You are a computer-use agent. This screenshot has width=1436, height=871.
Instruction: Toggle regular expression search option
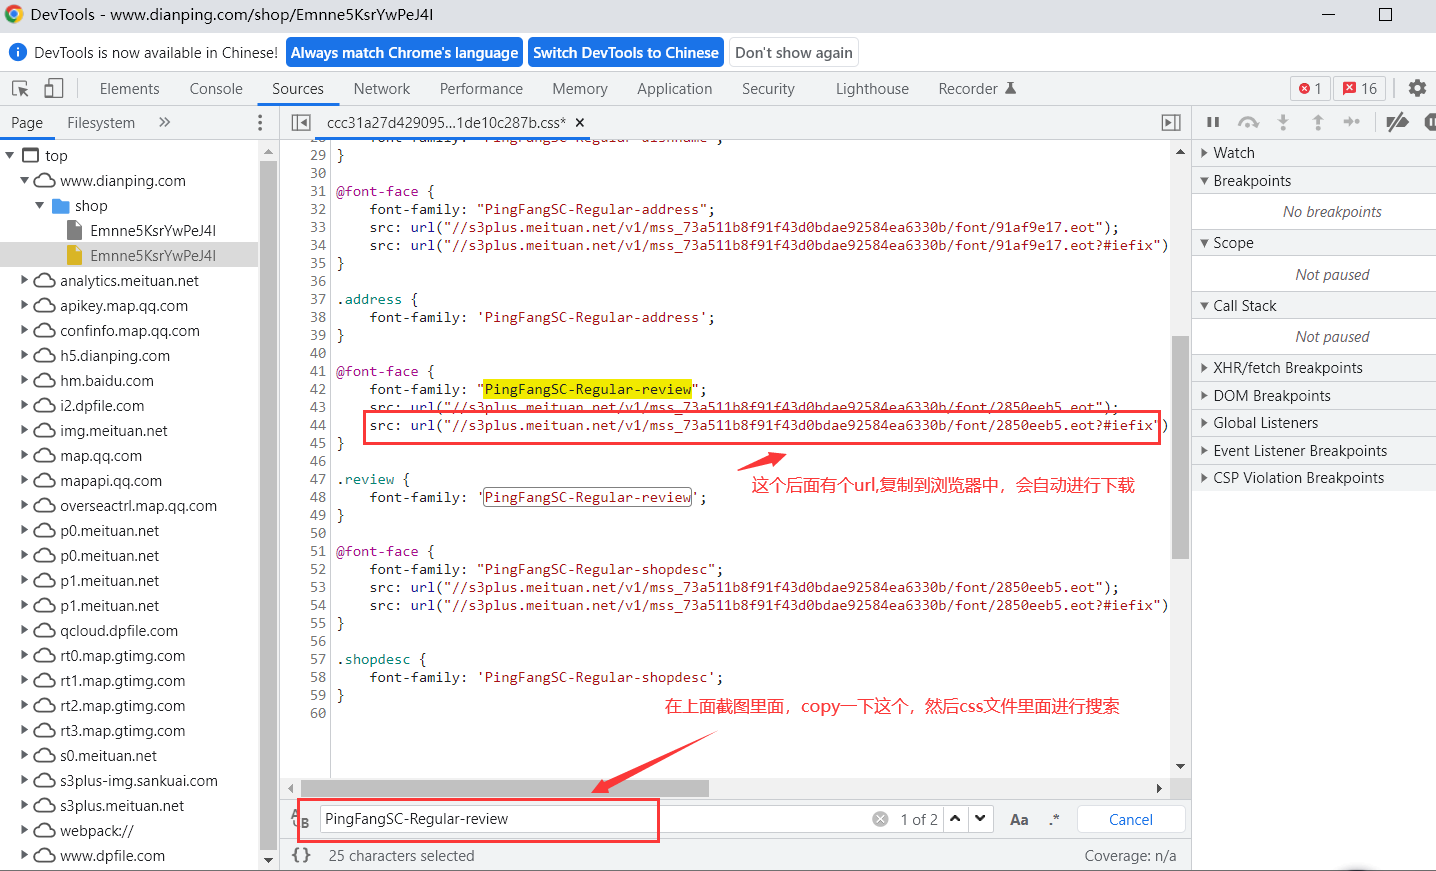(1054, 819)
